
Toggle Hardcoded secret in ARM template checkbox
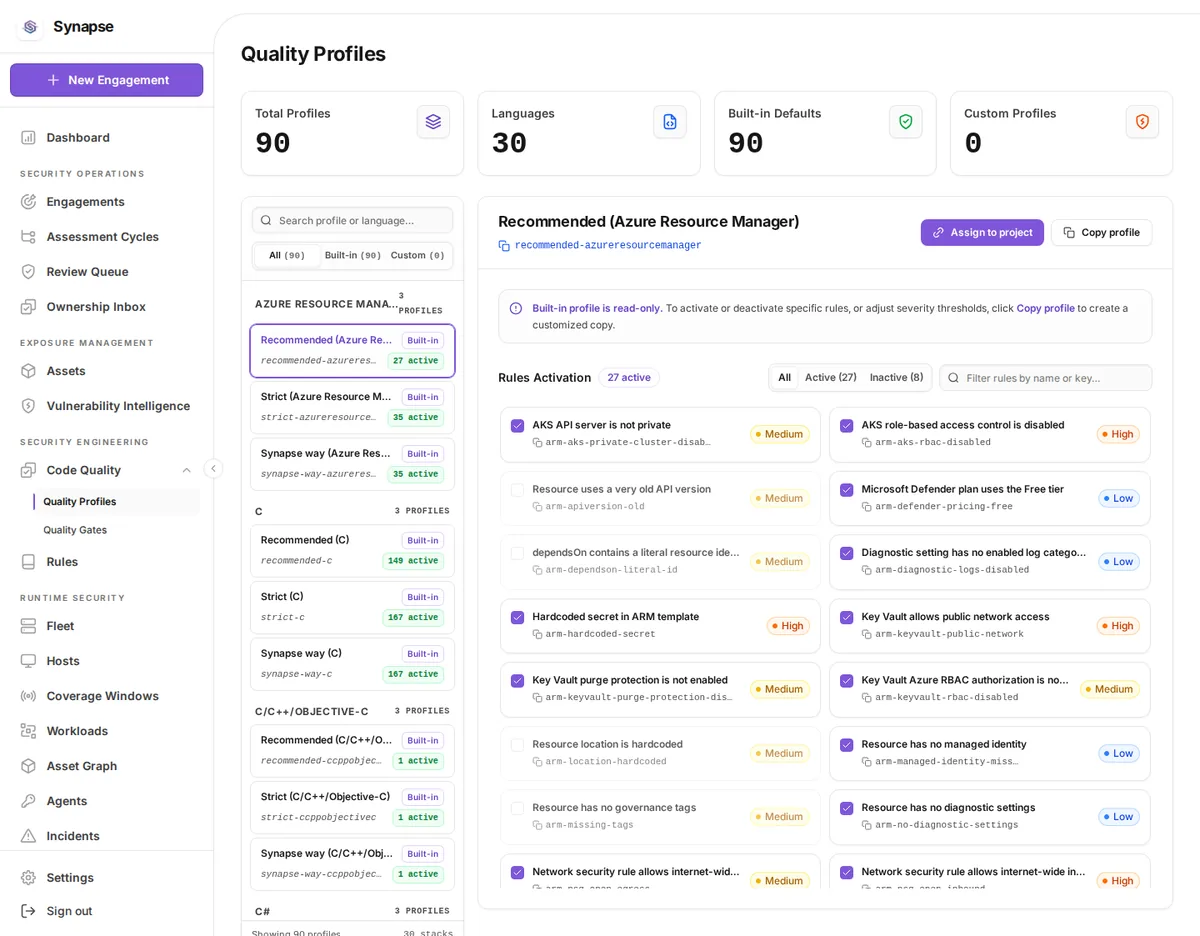(517, 617)
